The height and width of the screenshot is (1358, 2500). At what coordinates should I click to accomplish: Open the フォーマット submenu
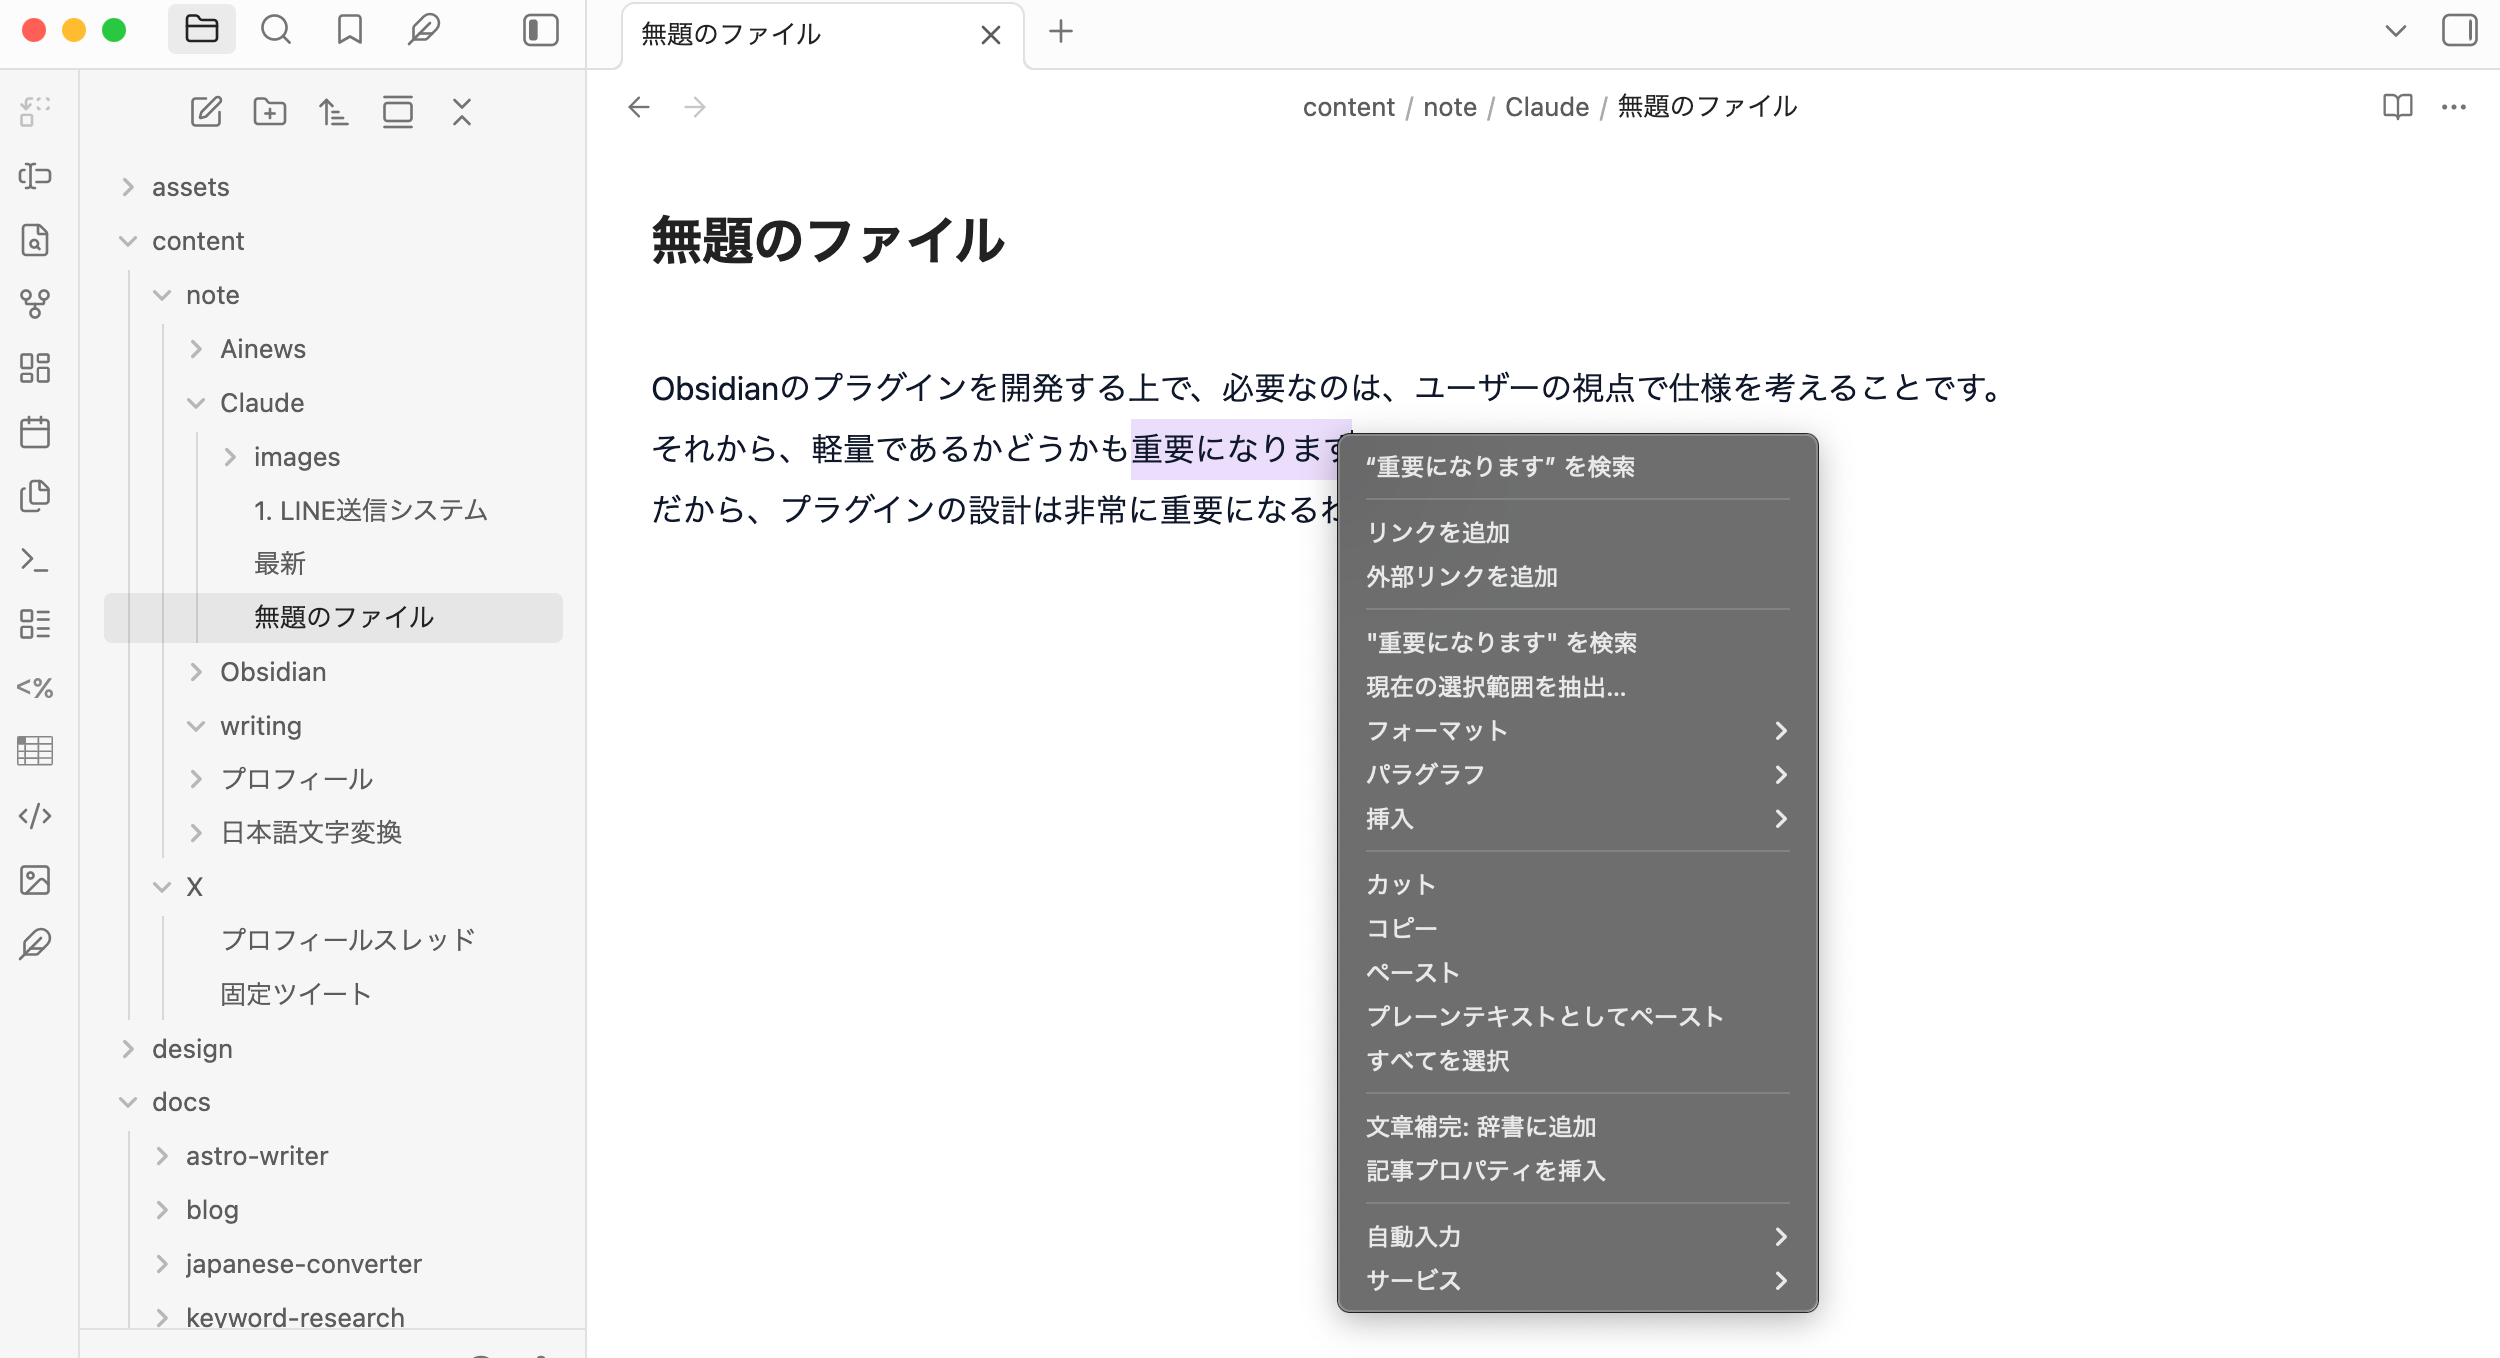tap(1577, 731)
